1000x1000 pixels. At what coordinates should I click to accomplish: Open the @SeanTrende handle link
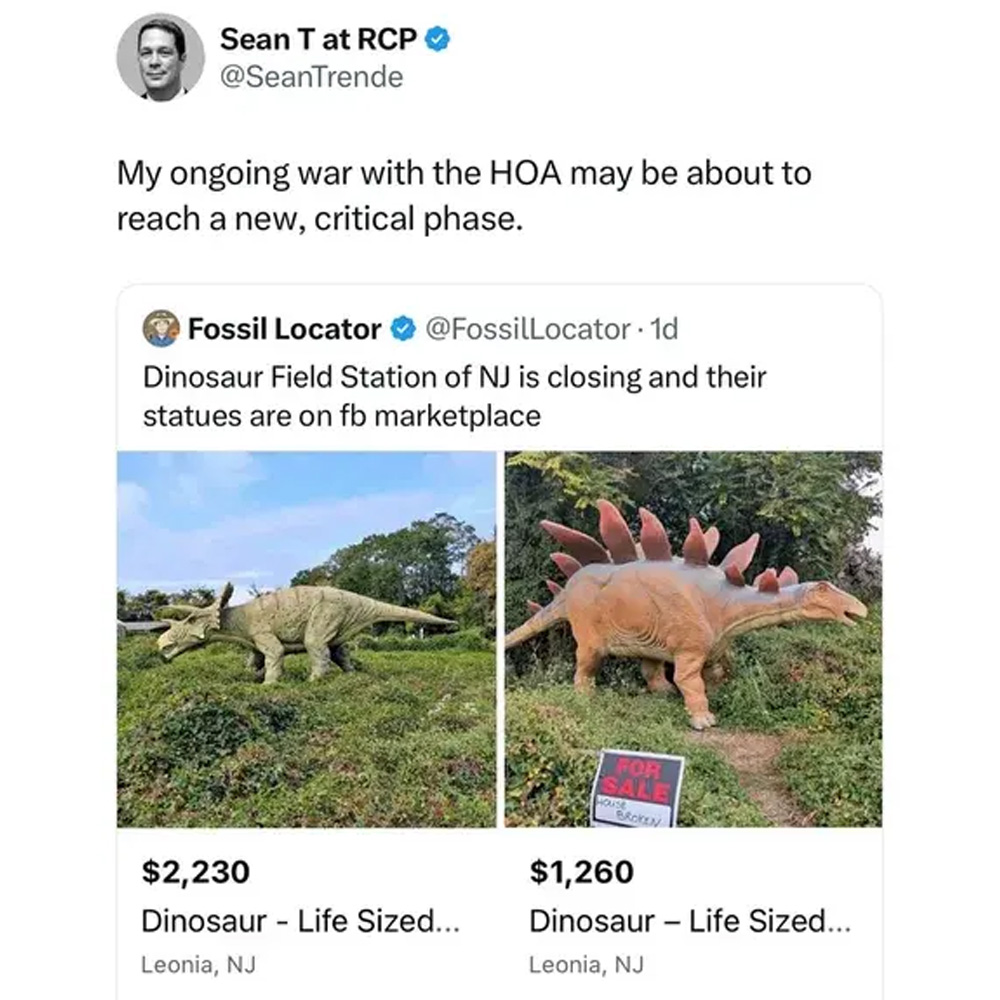(x=311, y=77)
